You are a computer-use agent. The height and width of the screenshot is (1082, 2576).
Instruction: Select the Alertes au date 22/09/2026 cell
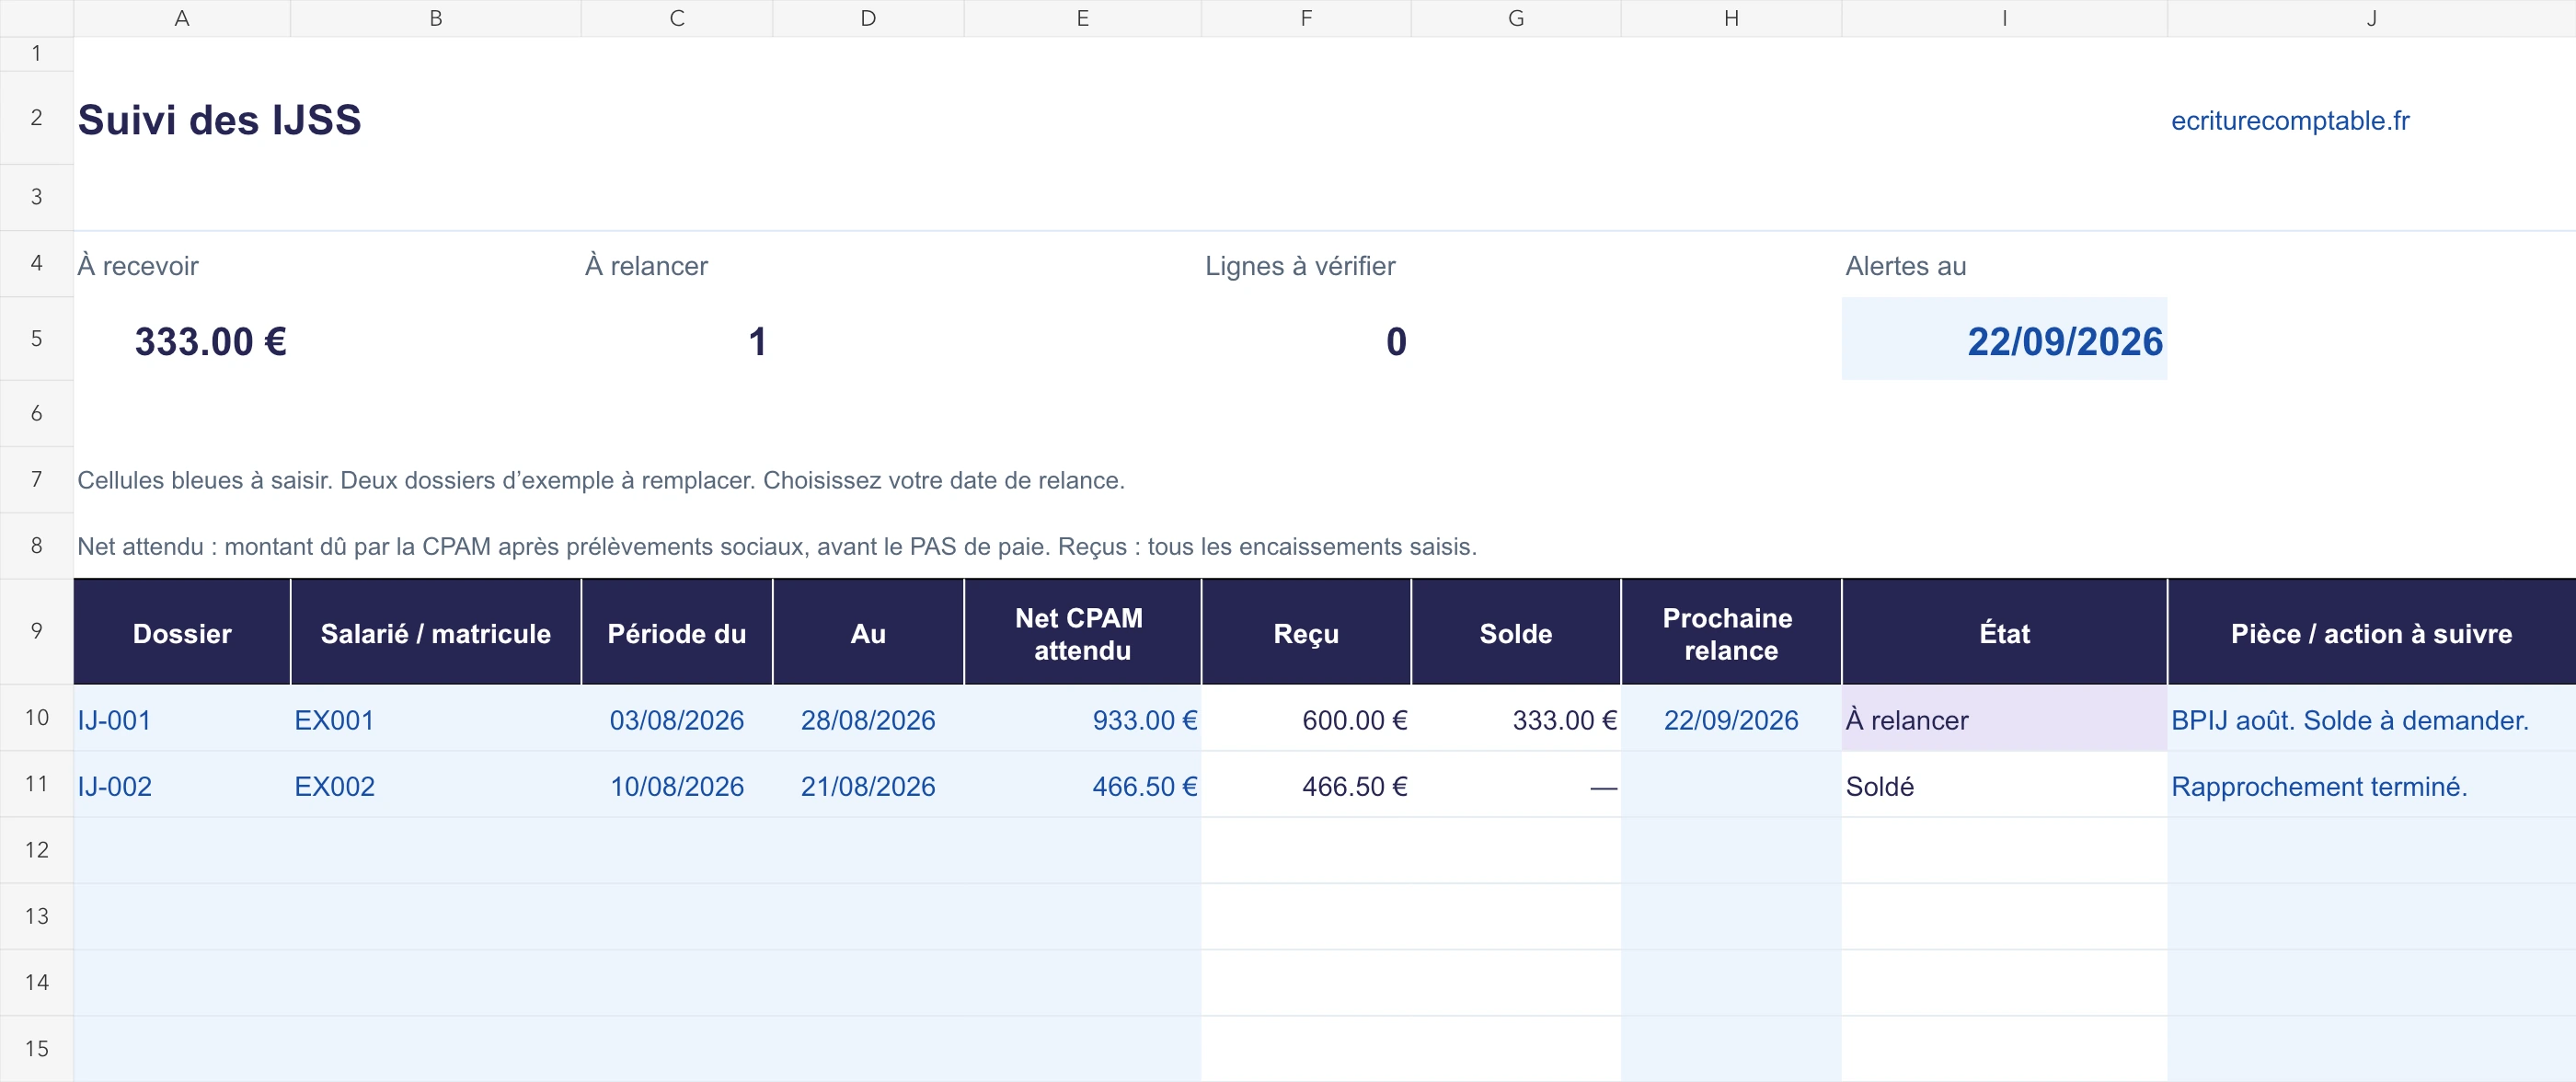click(2004, 339)
